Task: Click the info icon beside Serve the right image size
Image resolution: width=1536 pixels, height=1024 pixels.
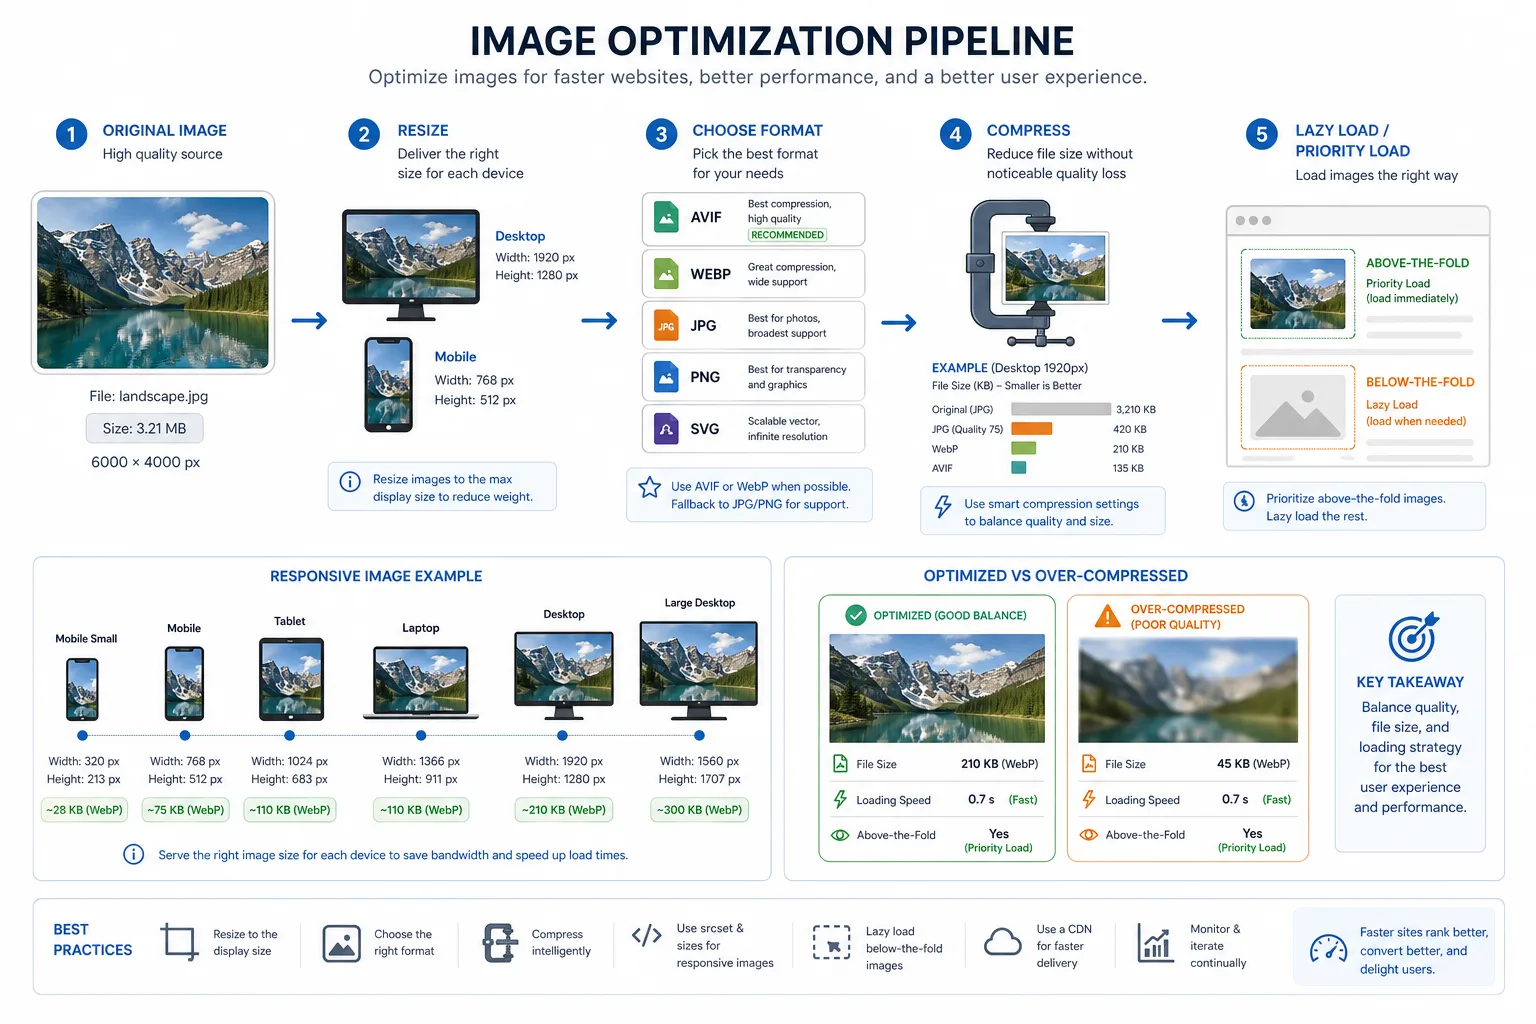Action: (x=133, y=854)
